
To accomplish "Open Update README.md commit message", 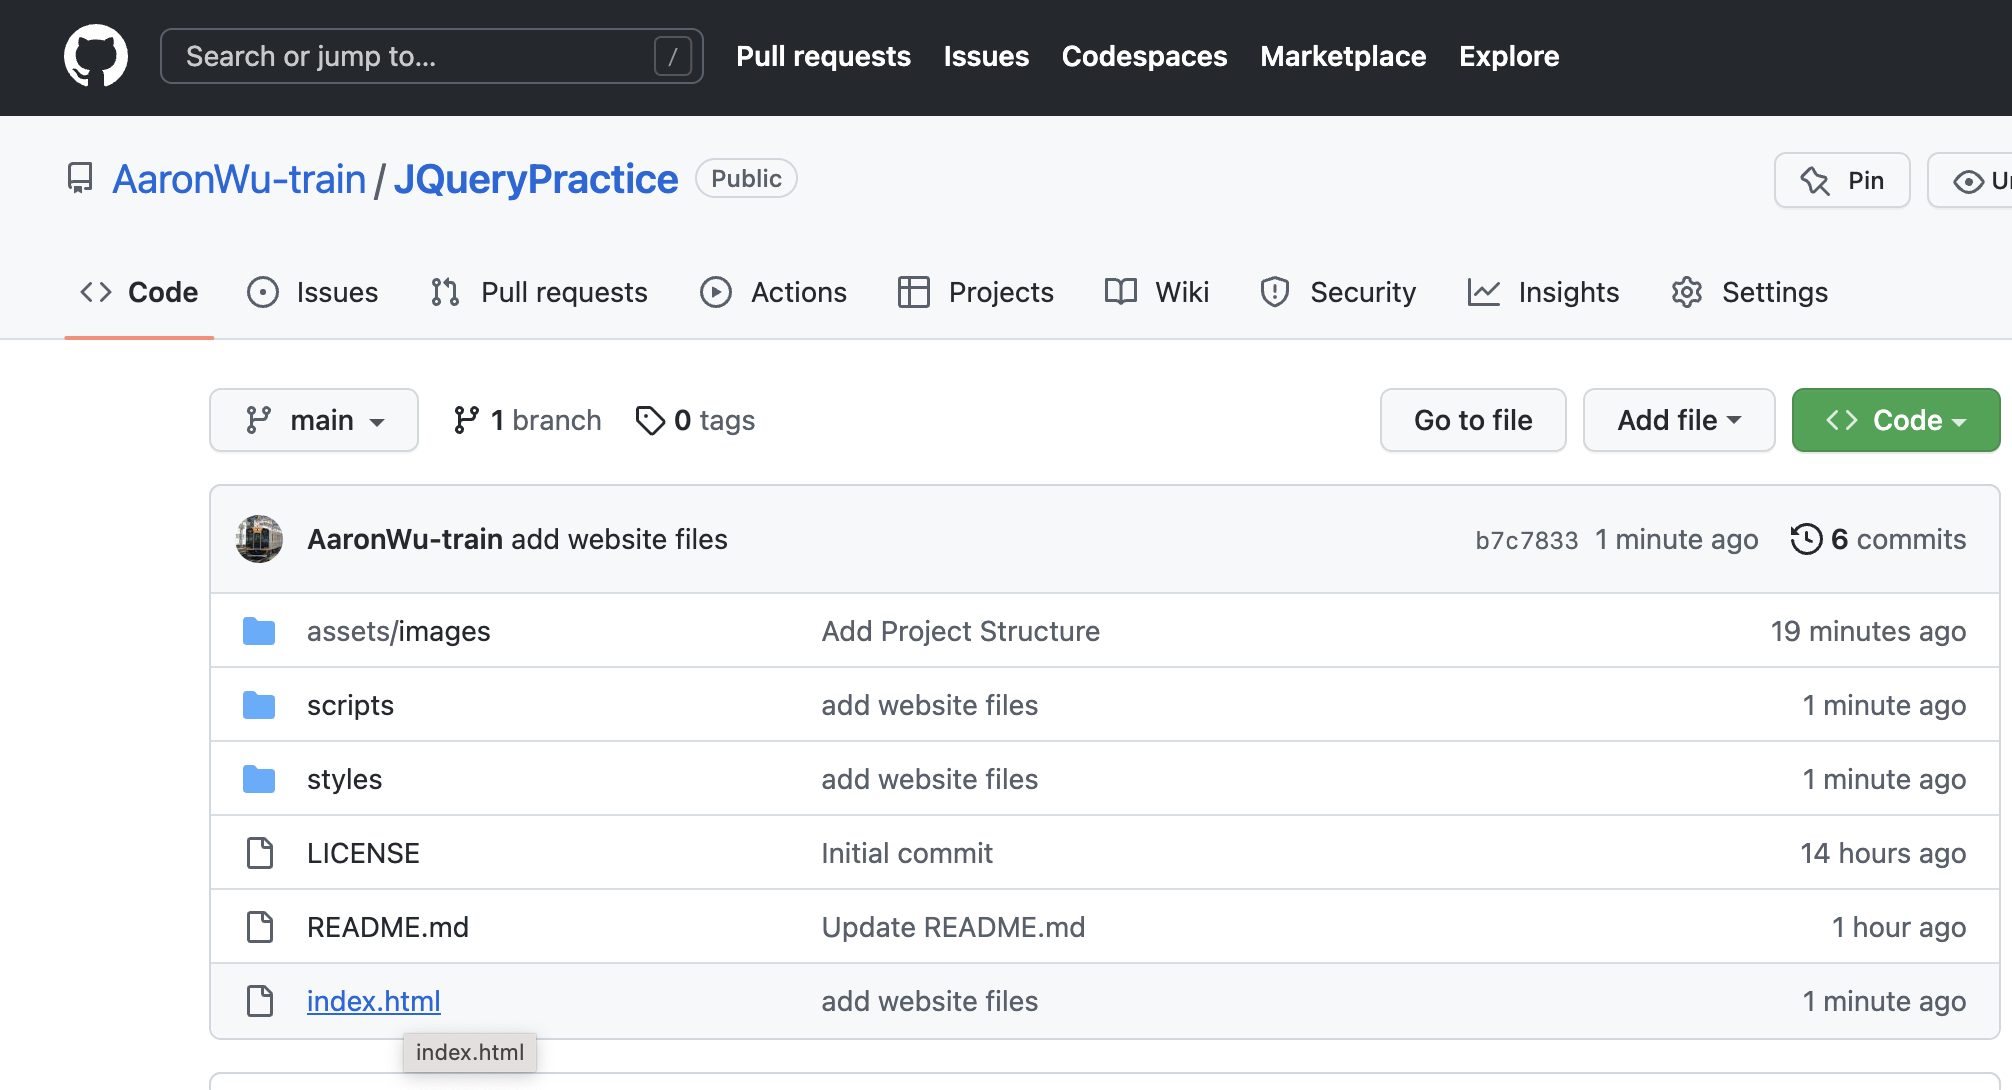I will [x=953, y=927].
